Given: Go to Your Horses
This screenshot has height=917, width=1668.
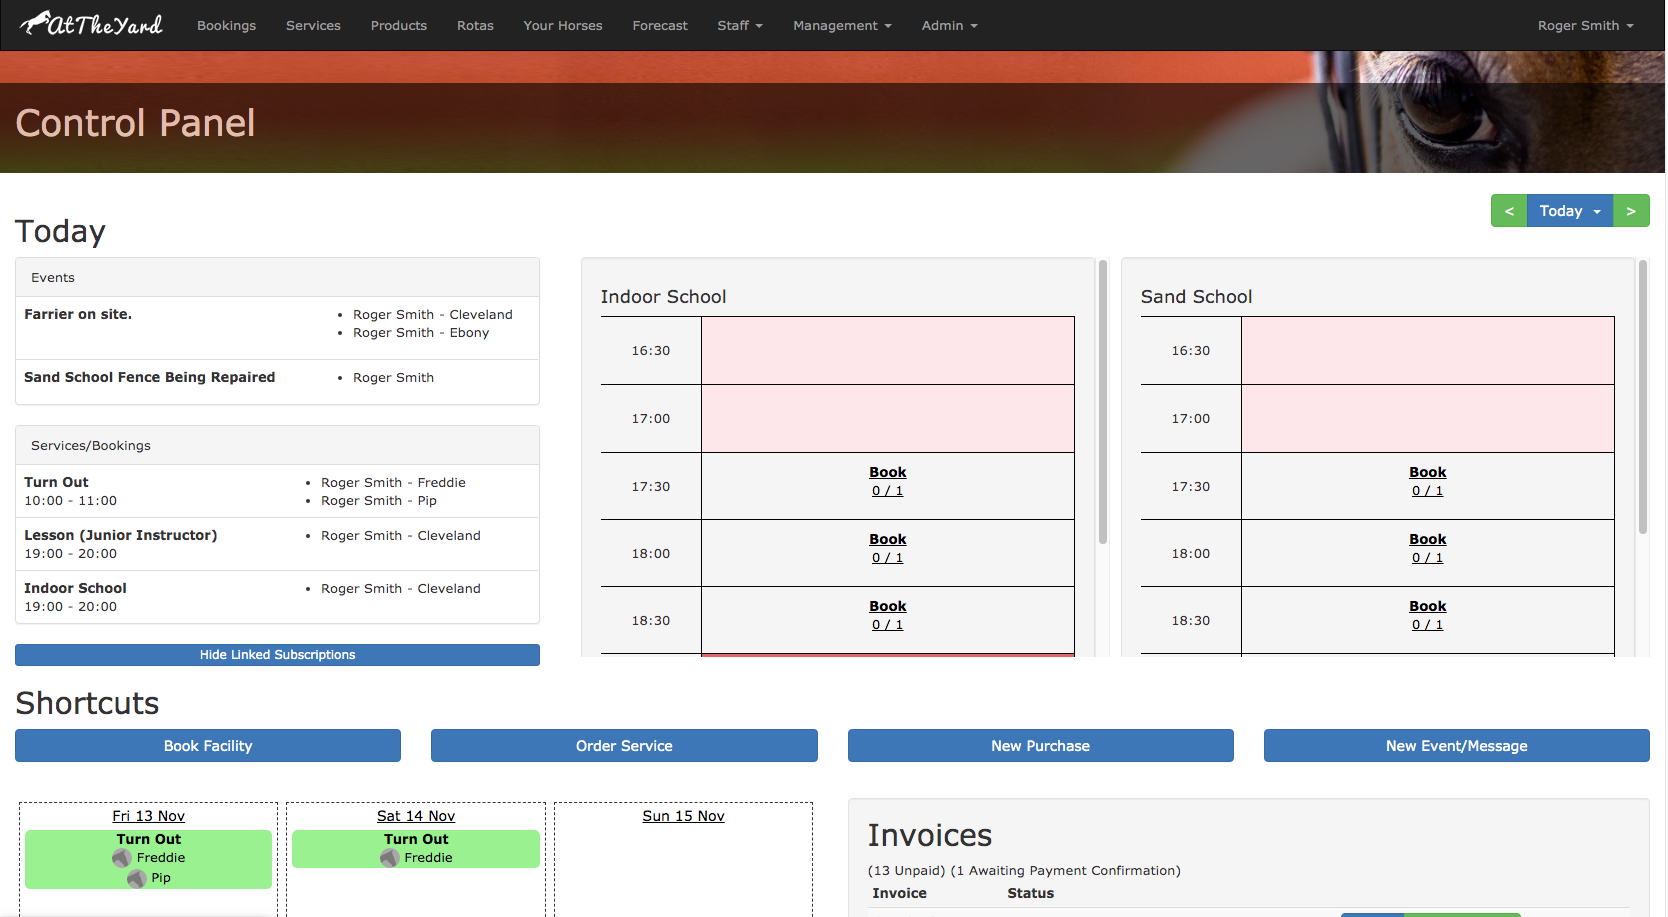Looking at the screenshot, I should coord(562,25).
